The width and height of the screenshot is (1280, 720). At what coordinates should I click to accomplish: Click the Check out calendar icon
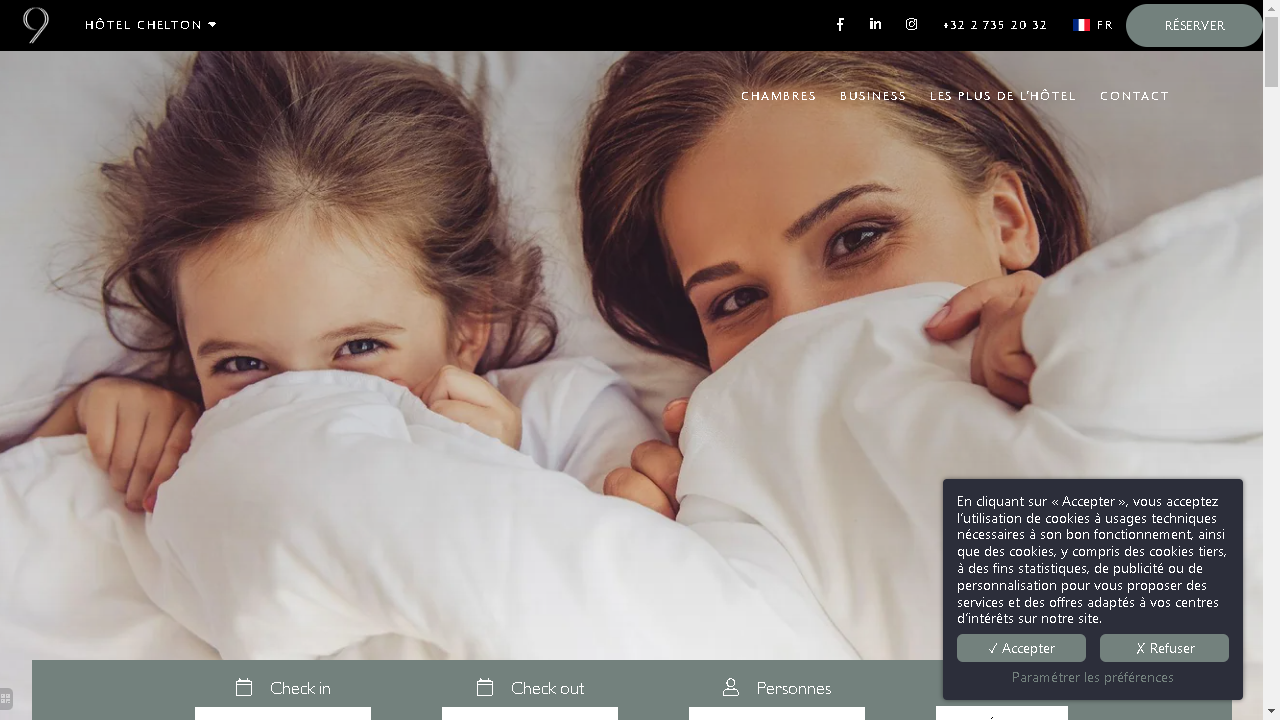point(485,687)
